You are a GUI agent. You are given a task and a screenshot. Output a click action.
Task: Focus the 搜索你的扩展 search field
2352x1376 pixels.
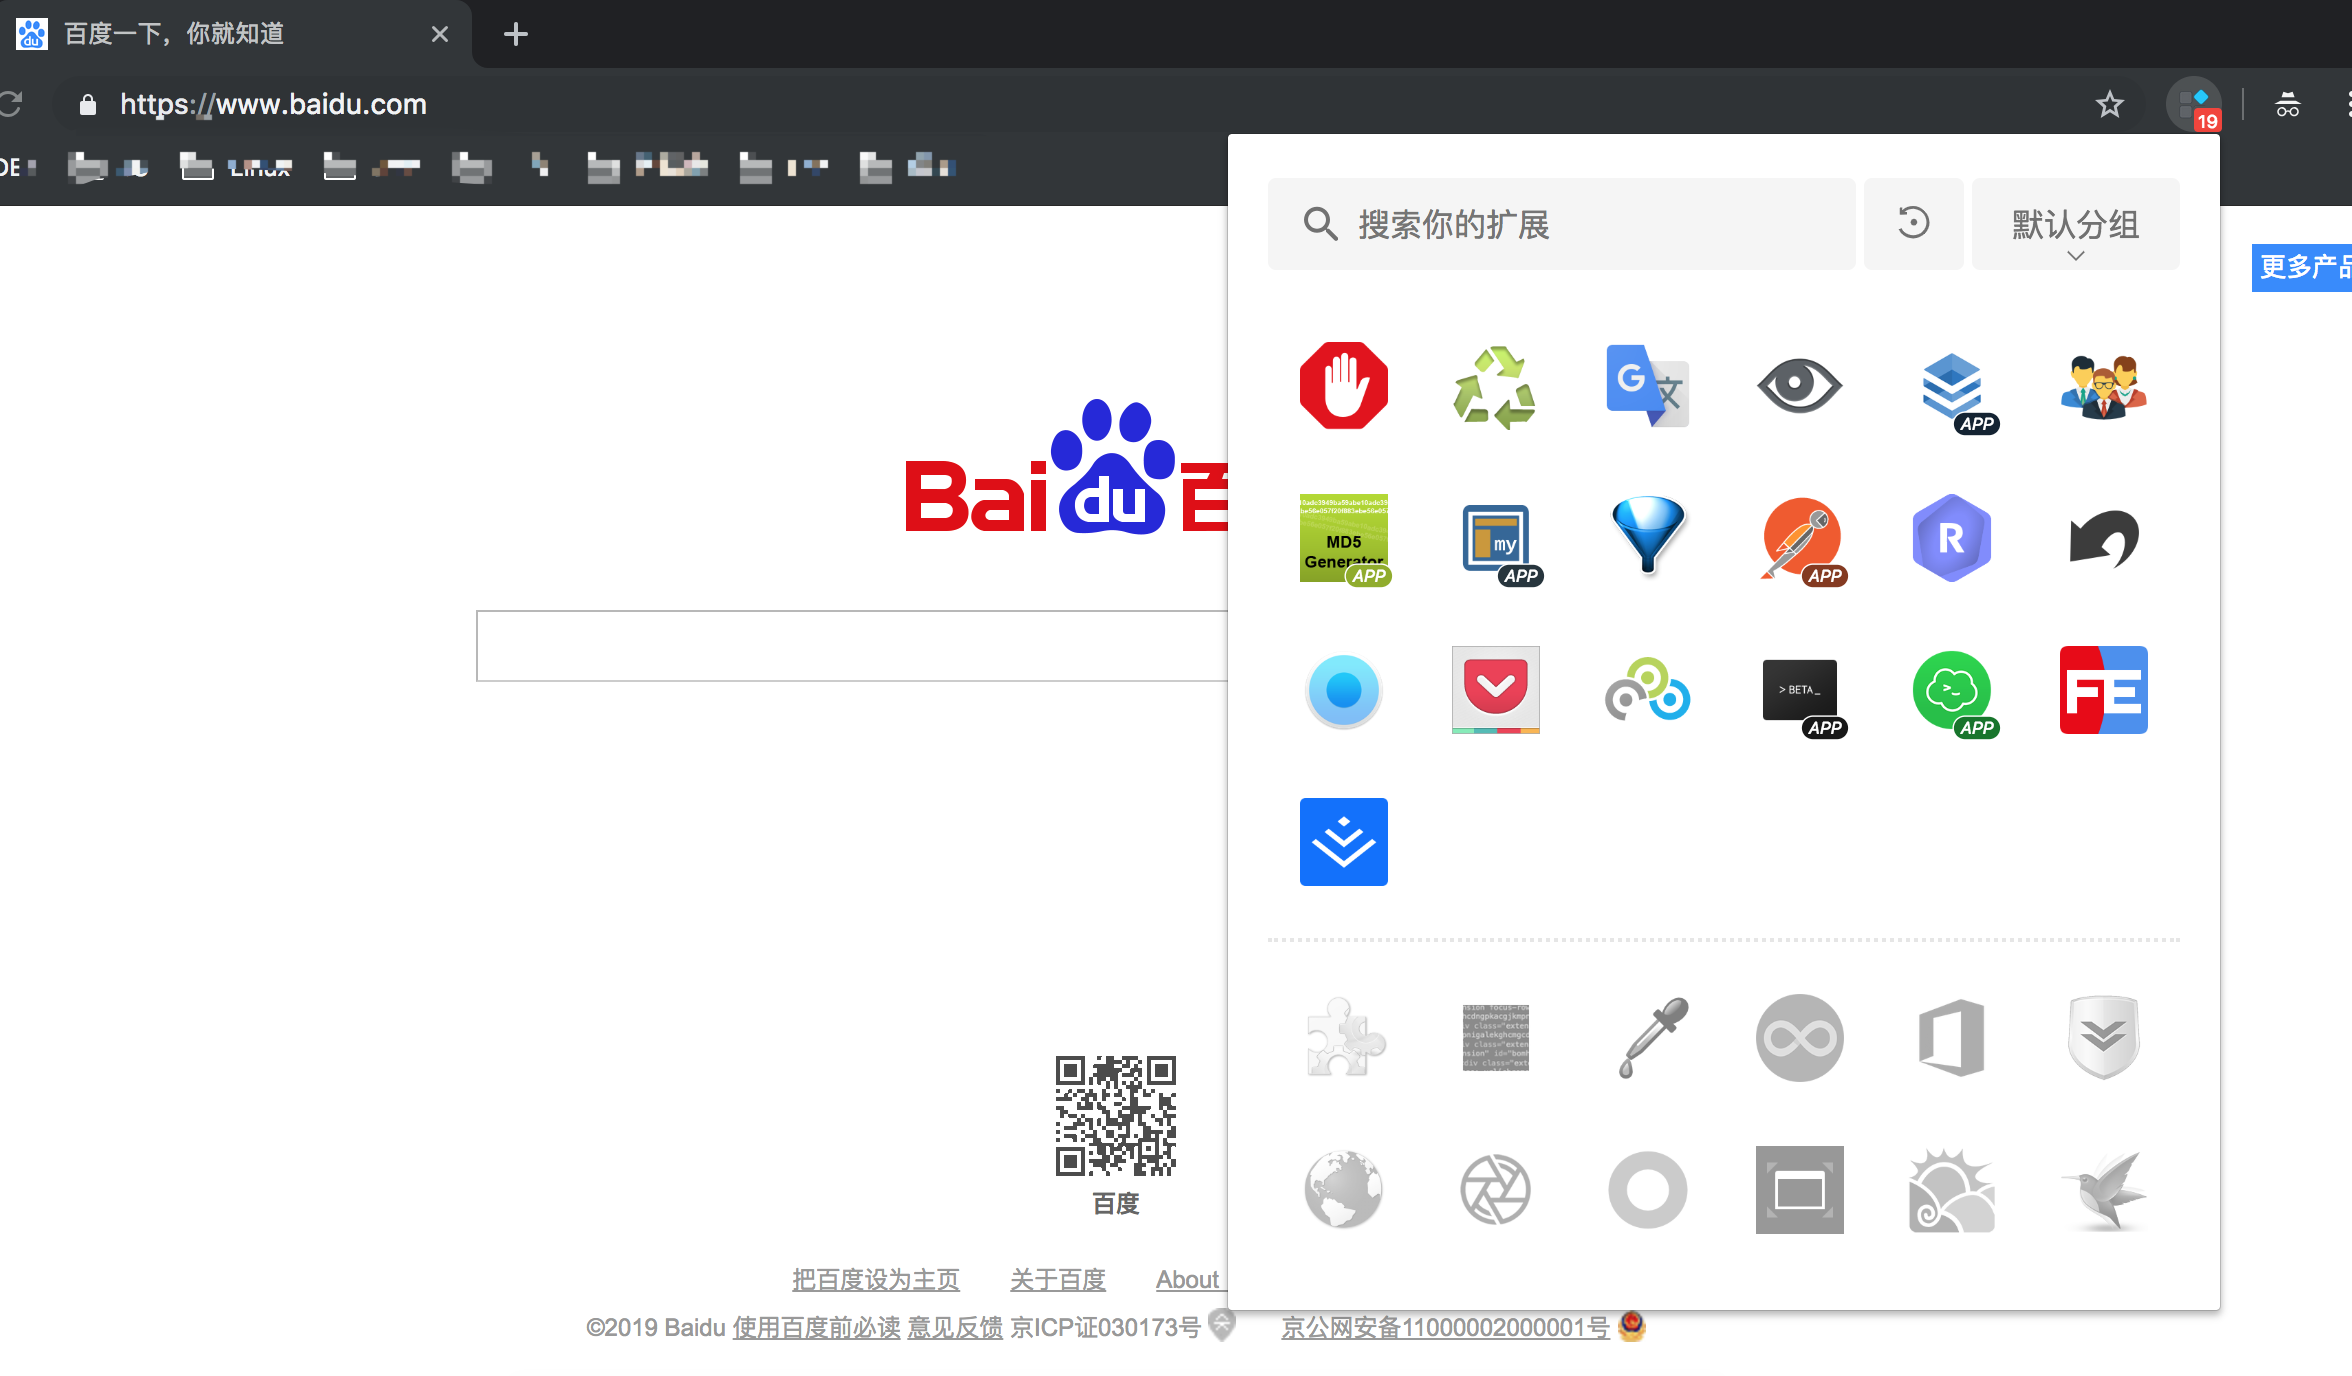pyautogui.click(x=1561, y=224)
